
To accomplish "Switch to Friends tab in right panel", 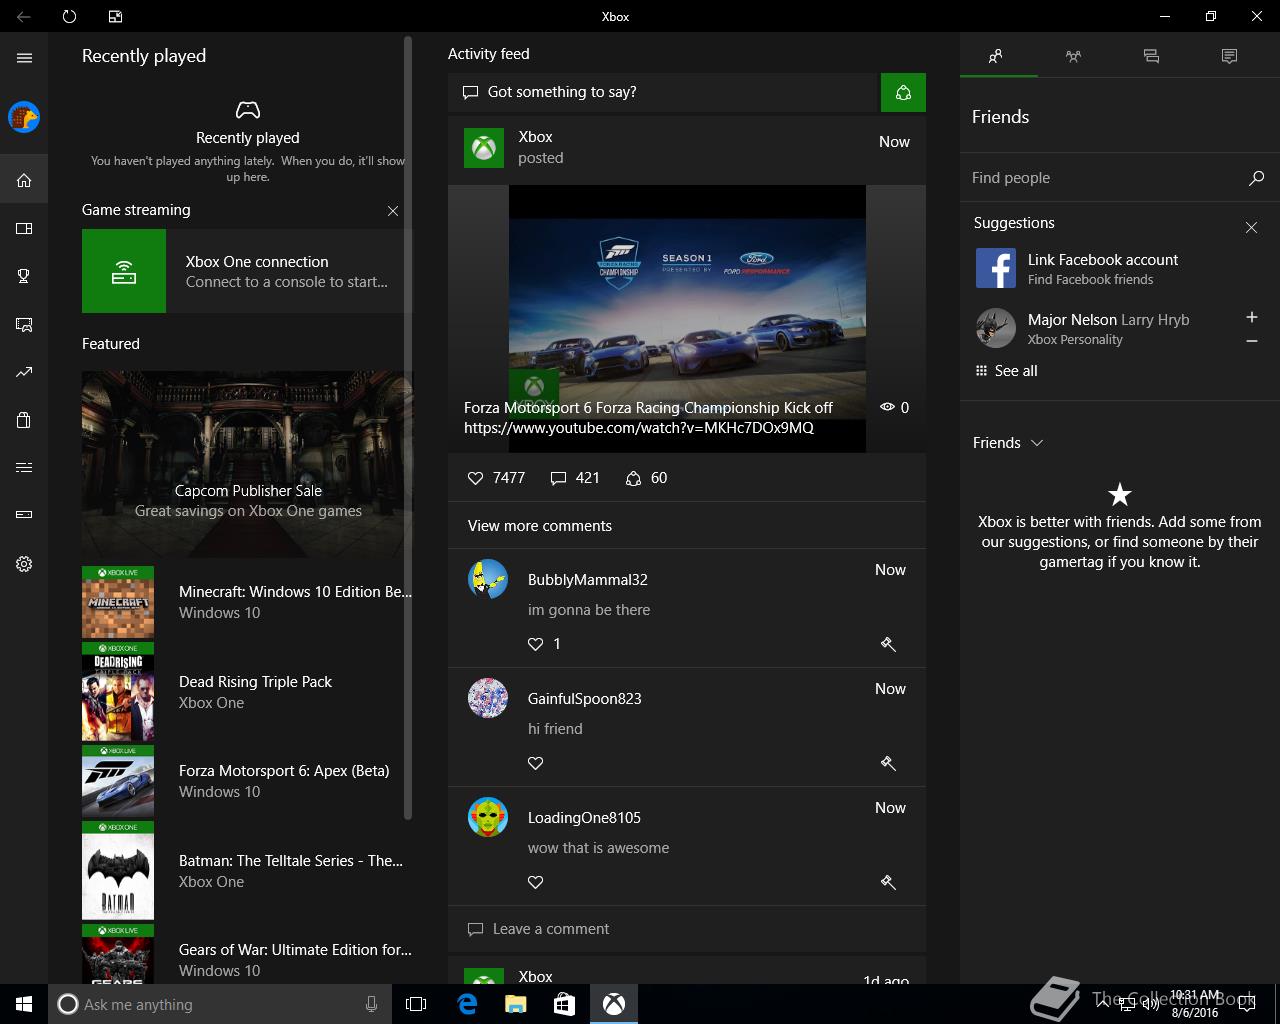I will pos(996,56).
